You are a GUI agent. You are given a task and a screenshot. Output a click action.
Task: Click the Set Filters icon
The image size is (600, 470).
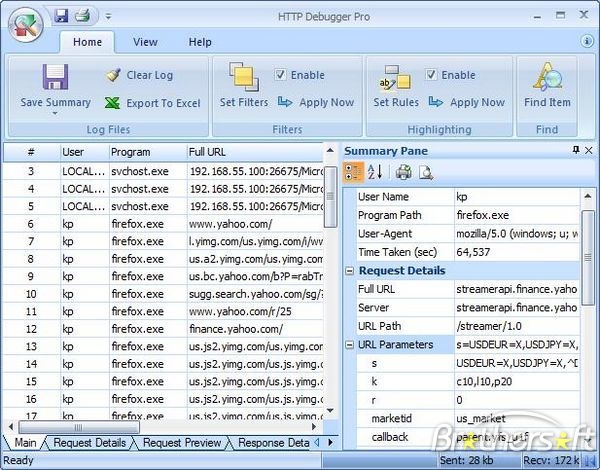244,77
